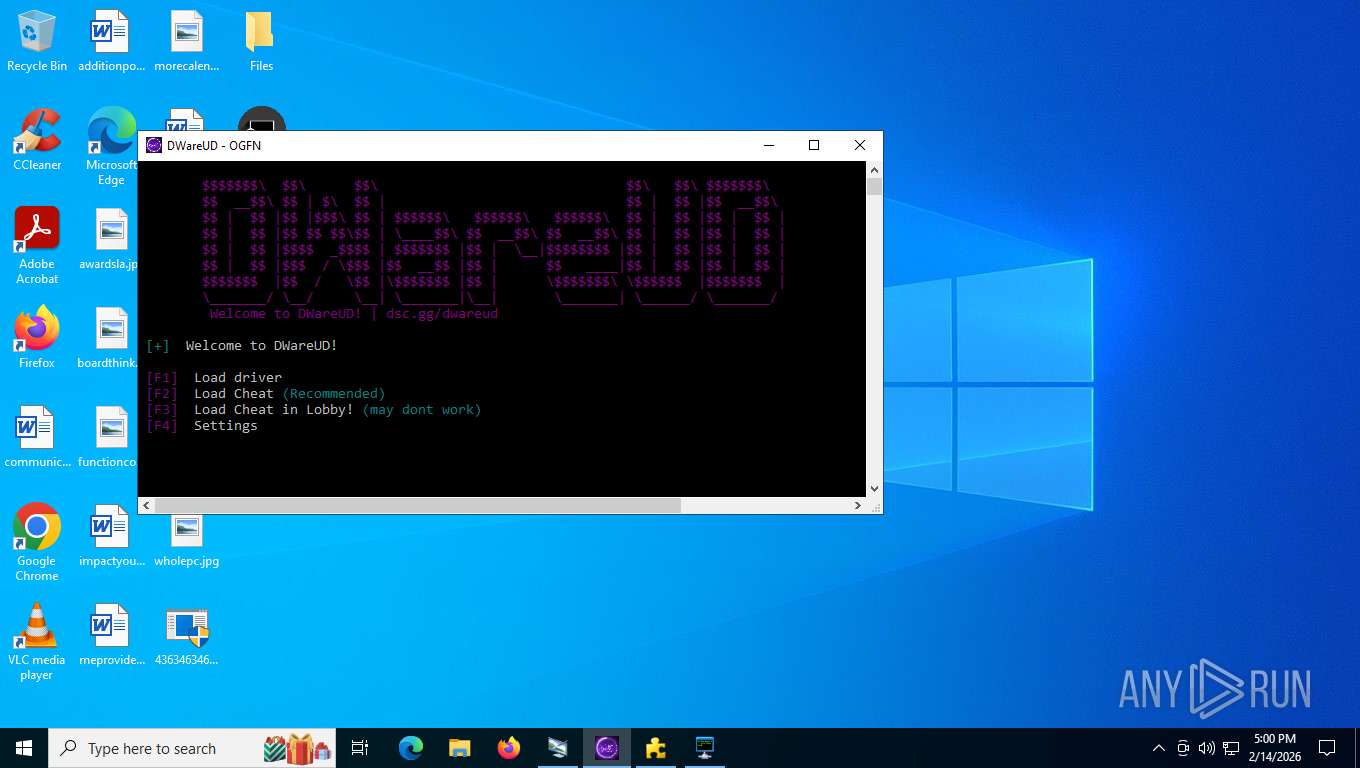The height and width of the screenshot is (768, 1360).
Task: Launch Microsoft Edge desktop shortcut
Action: coord(111,147)
